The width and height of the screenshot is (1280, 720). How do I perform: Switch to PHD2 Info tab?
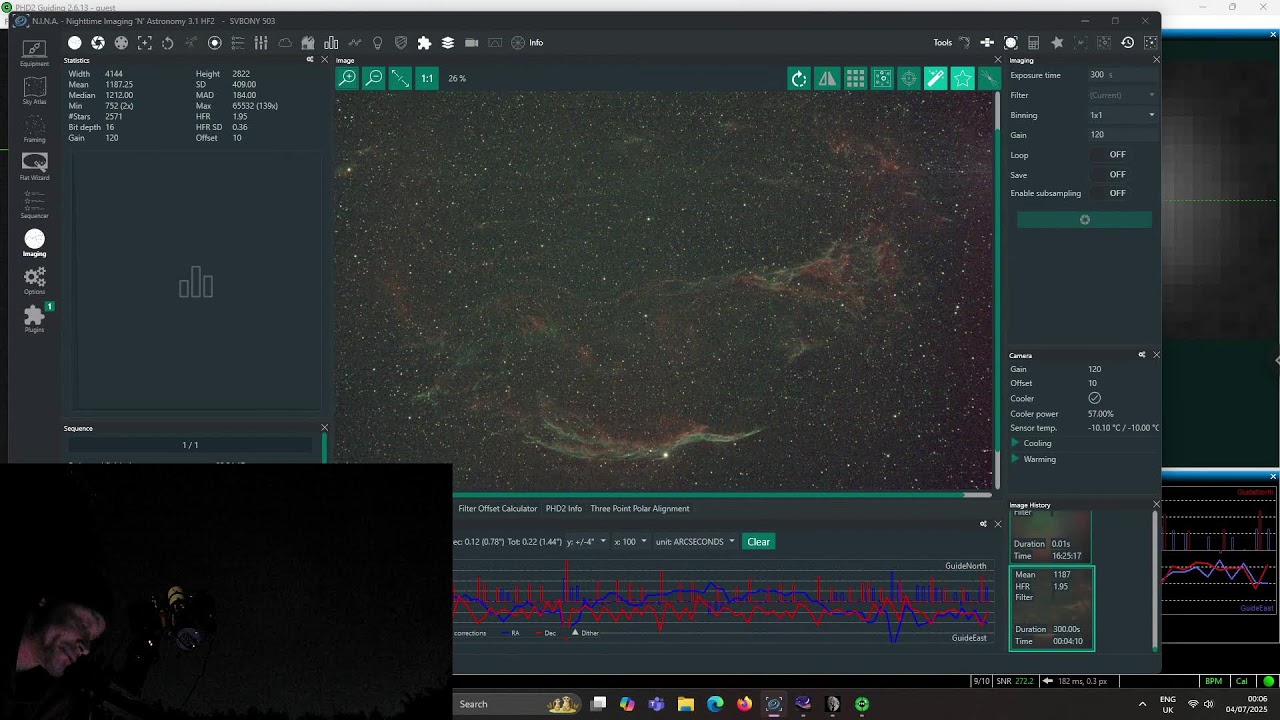(563, 509)
